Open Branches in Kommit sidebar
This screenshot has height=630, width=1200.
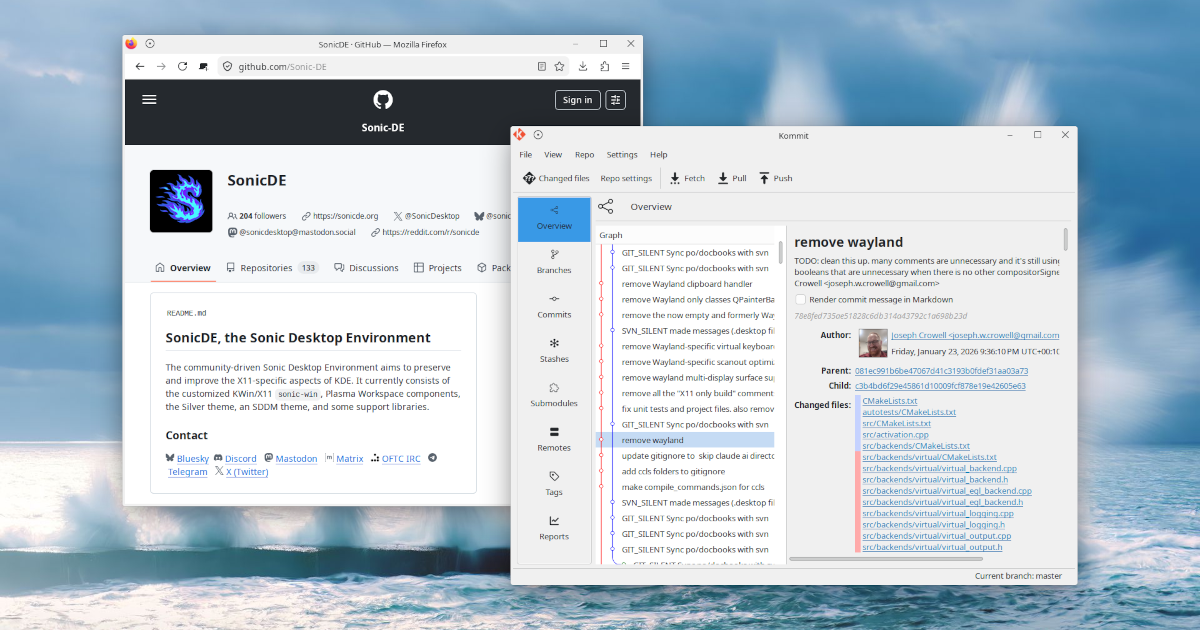point(554,263)
